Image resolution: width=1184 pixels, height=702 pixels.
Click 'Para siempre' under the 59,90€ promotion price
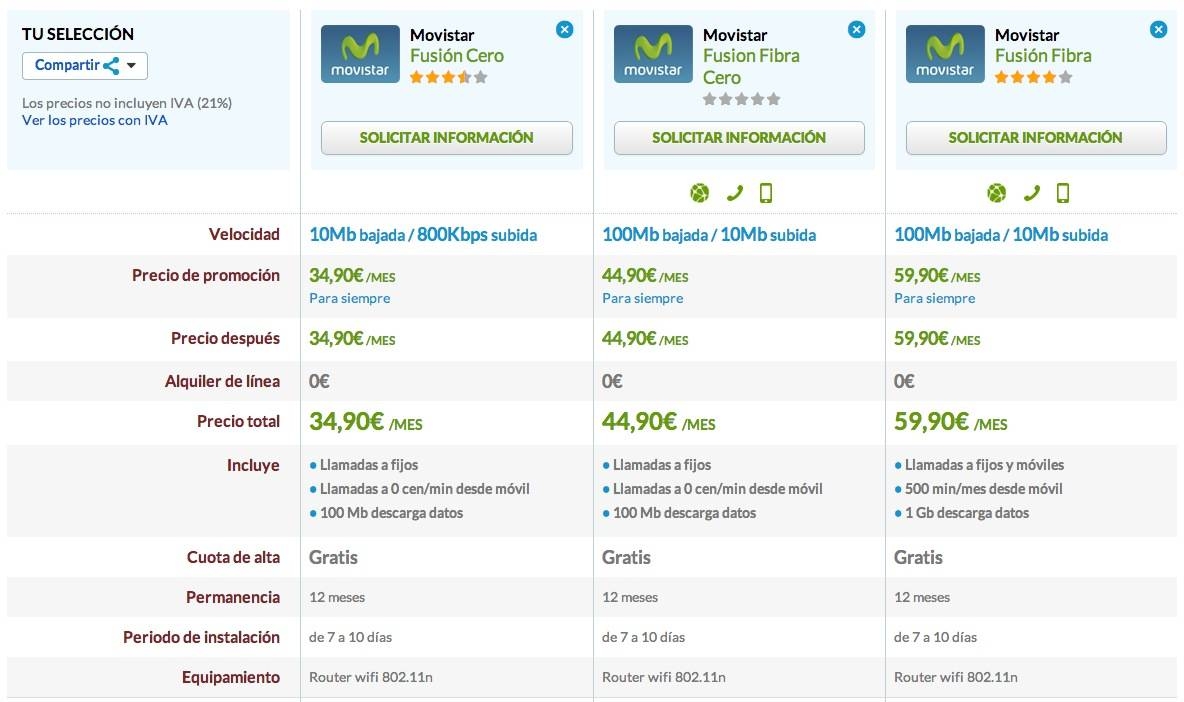(x=935, y=298)
